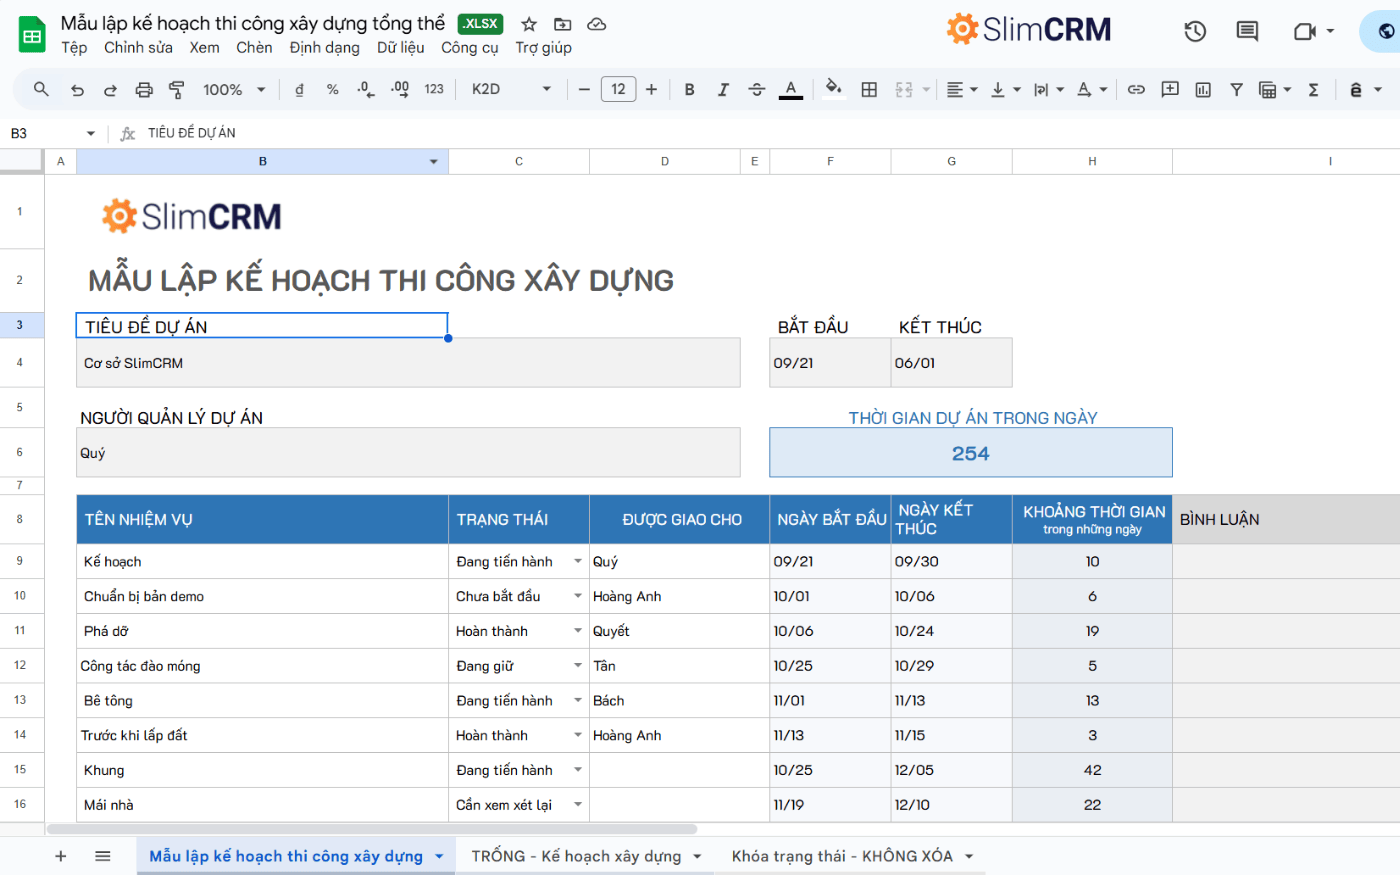
Task: Open the functions sigma menu
Action: tap(1313, 90)
